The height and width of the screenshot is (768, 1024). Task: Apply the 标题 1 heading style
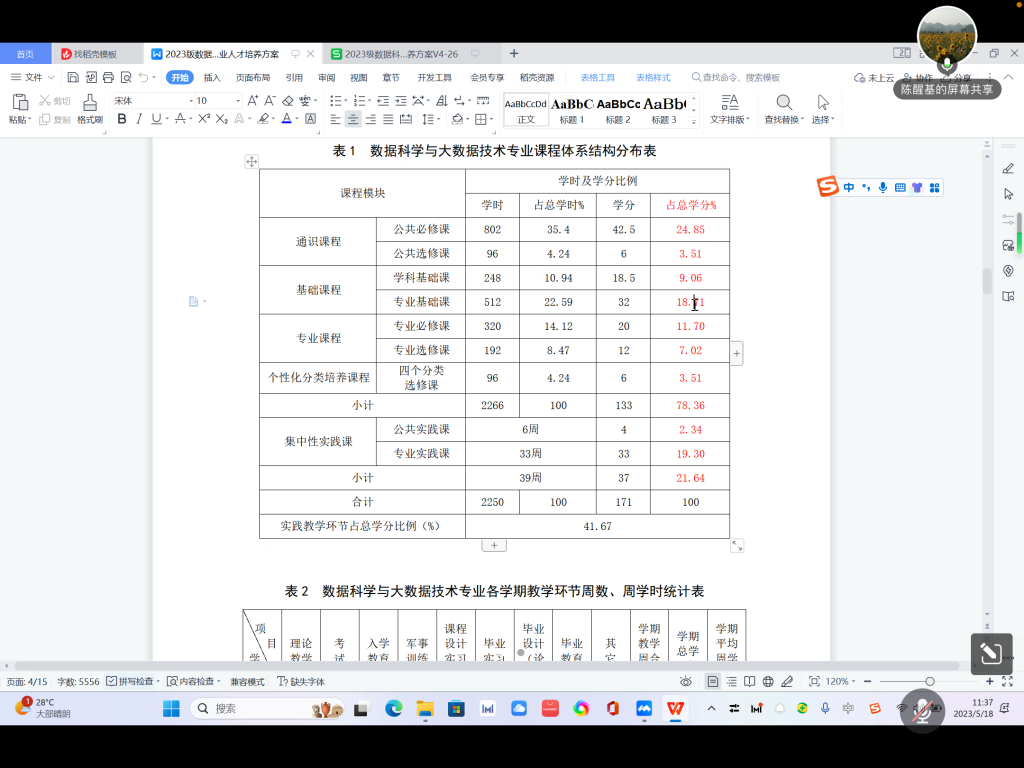click(x=572, y=108)
